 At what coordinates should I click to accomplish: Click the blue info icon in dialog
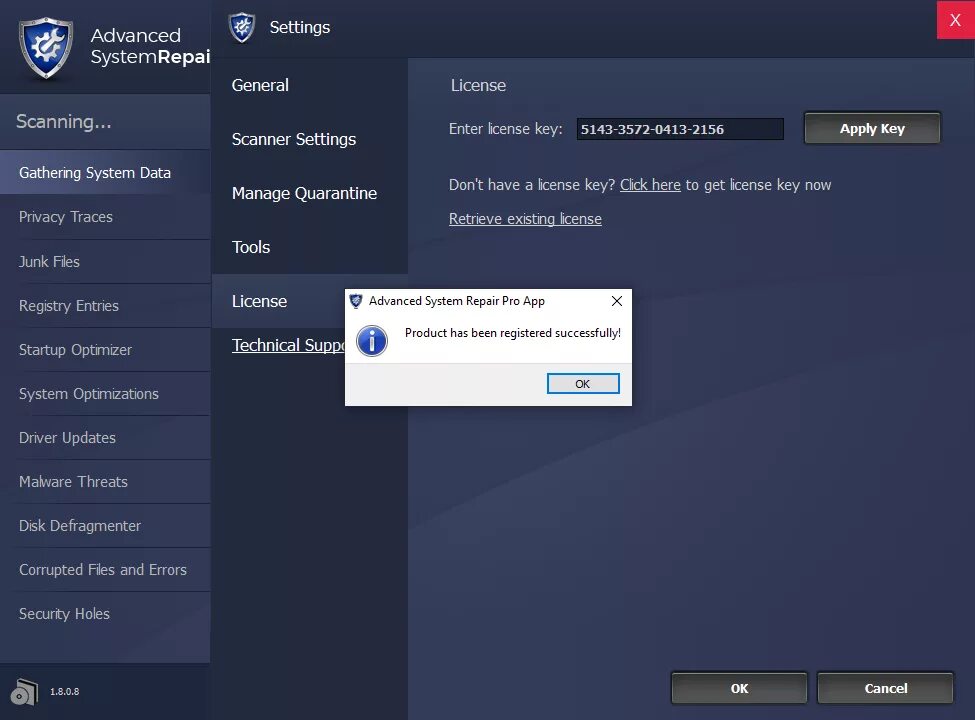click(372, 341)
